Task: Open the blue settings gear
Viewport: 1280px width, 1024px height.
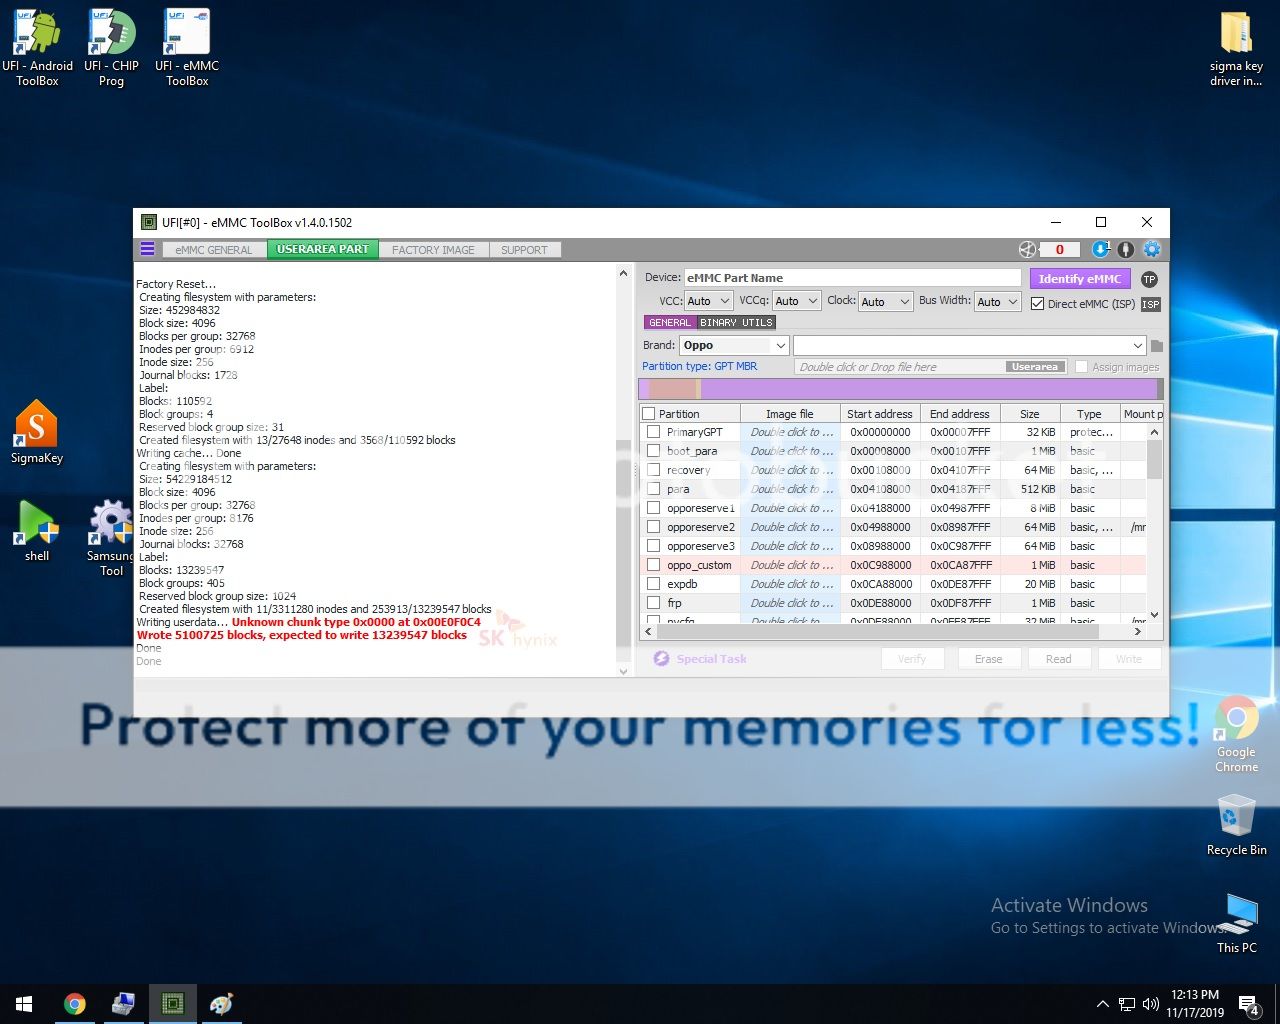Action: pos(1152,250)
